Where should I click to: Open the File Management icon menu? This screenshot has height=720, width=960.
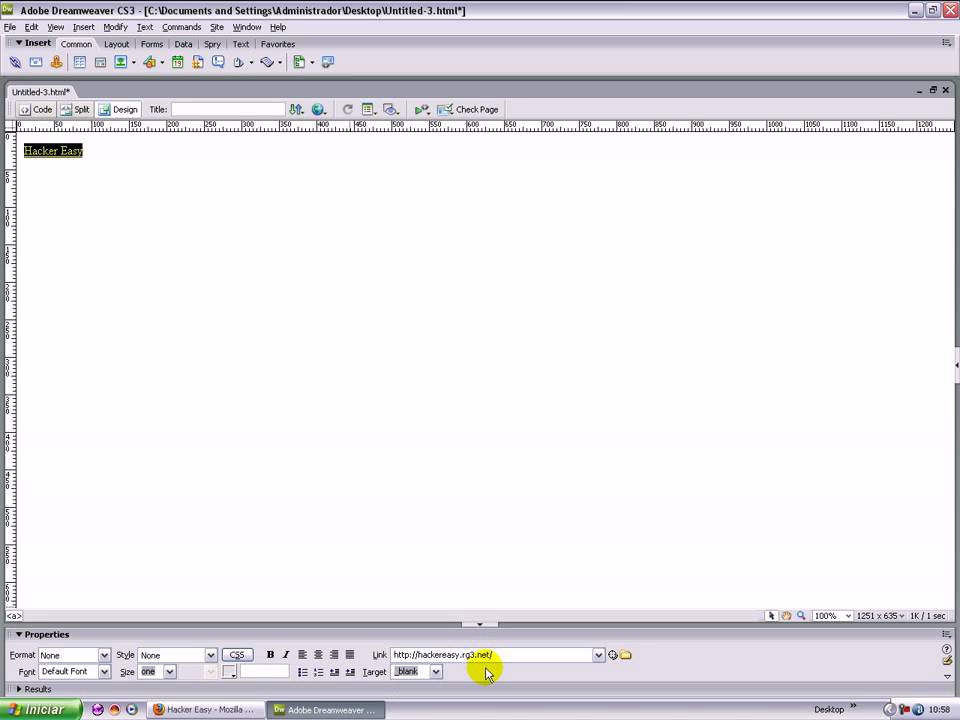click(x=297, y=110)
